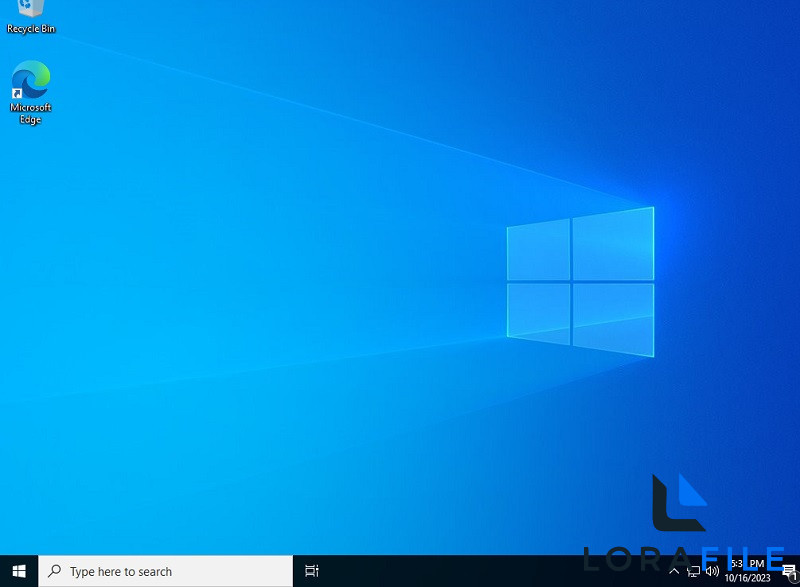Viewport: 800px width, 587px height.
Task: Click the taskbar date 10/16/2023
Action: (747, 578)
